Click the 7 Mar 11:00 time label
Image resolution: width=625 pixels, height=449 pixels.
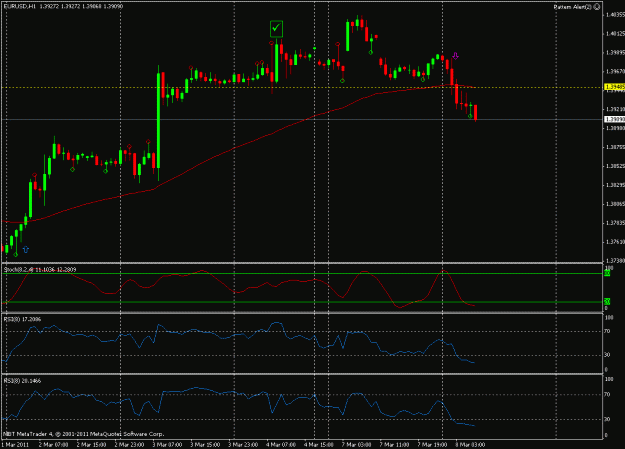point(394,445)
